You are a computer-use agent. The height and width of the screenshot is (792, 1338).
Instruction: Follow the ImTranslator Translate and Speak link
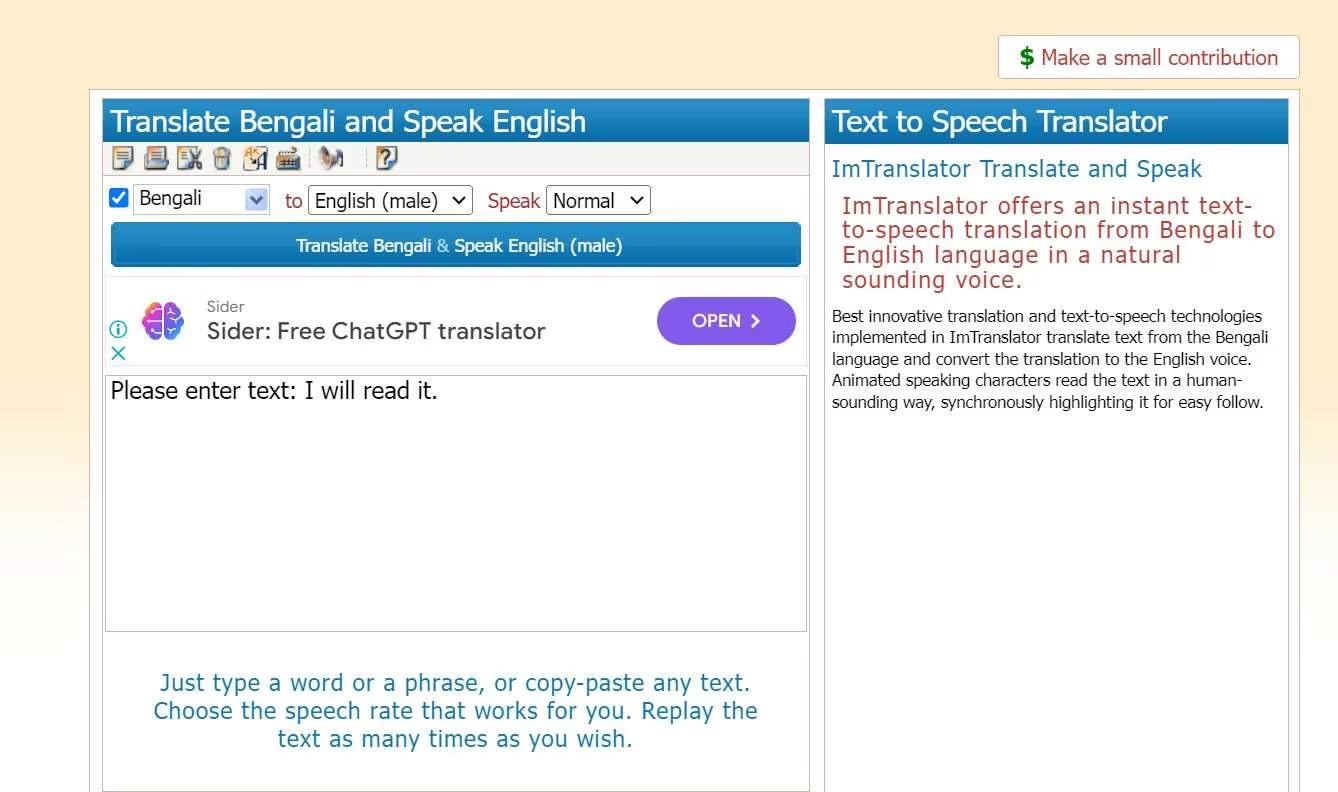click(1017, 169)
